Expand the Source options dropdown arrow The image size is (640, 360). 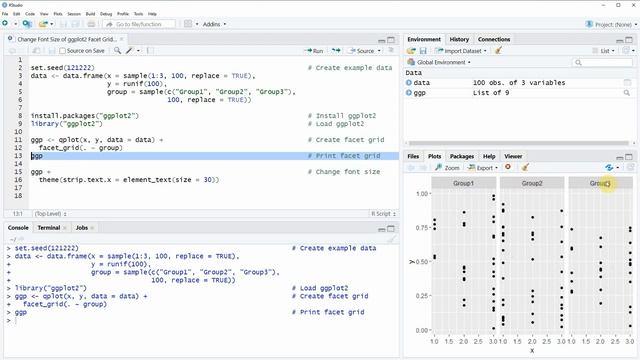(x=379, y=51)
